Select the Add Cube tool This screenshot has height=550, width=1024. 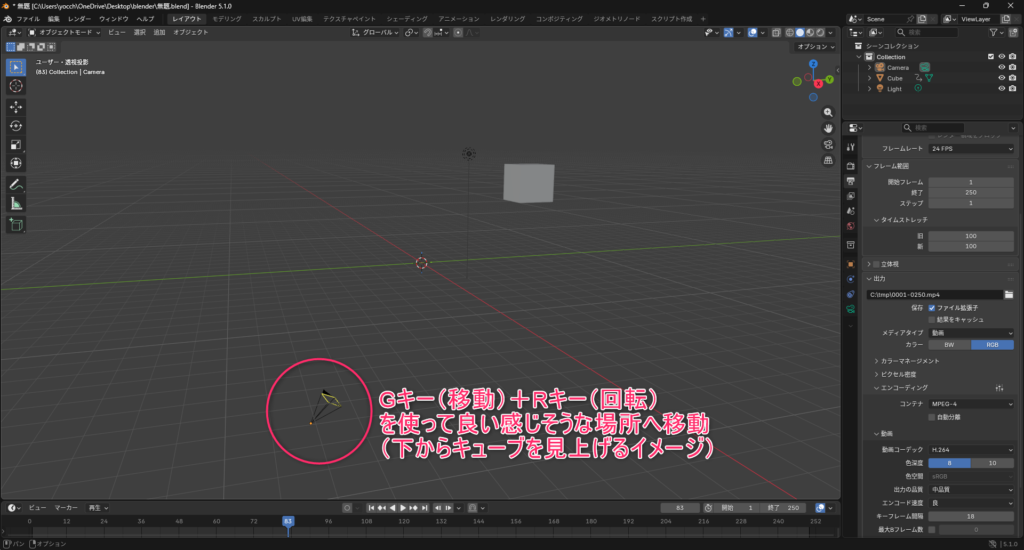point(16,225)
